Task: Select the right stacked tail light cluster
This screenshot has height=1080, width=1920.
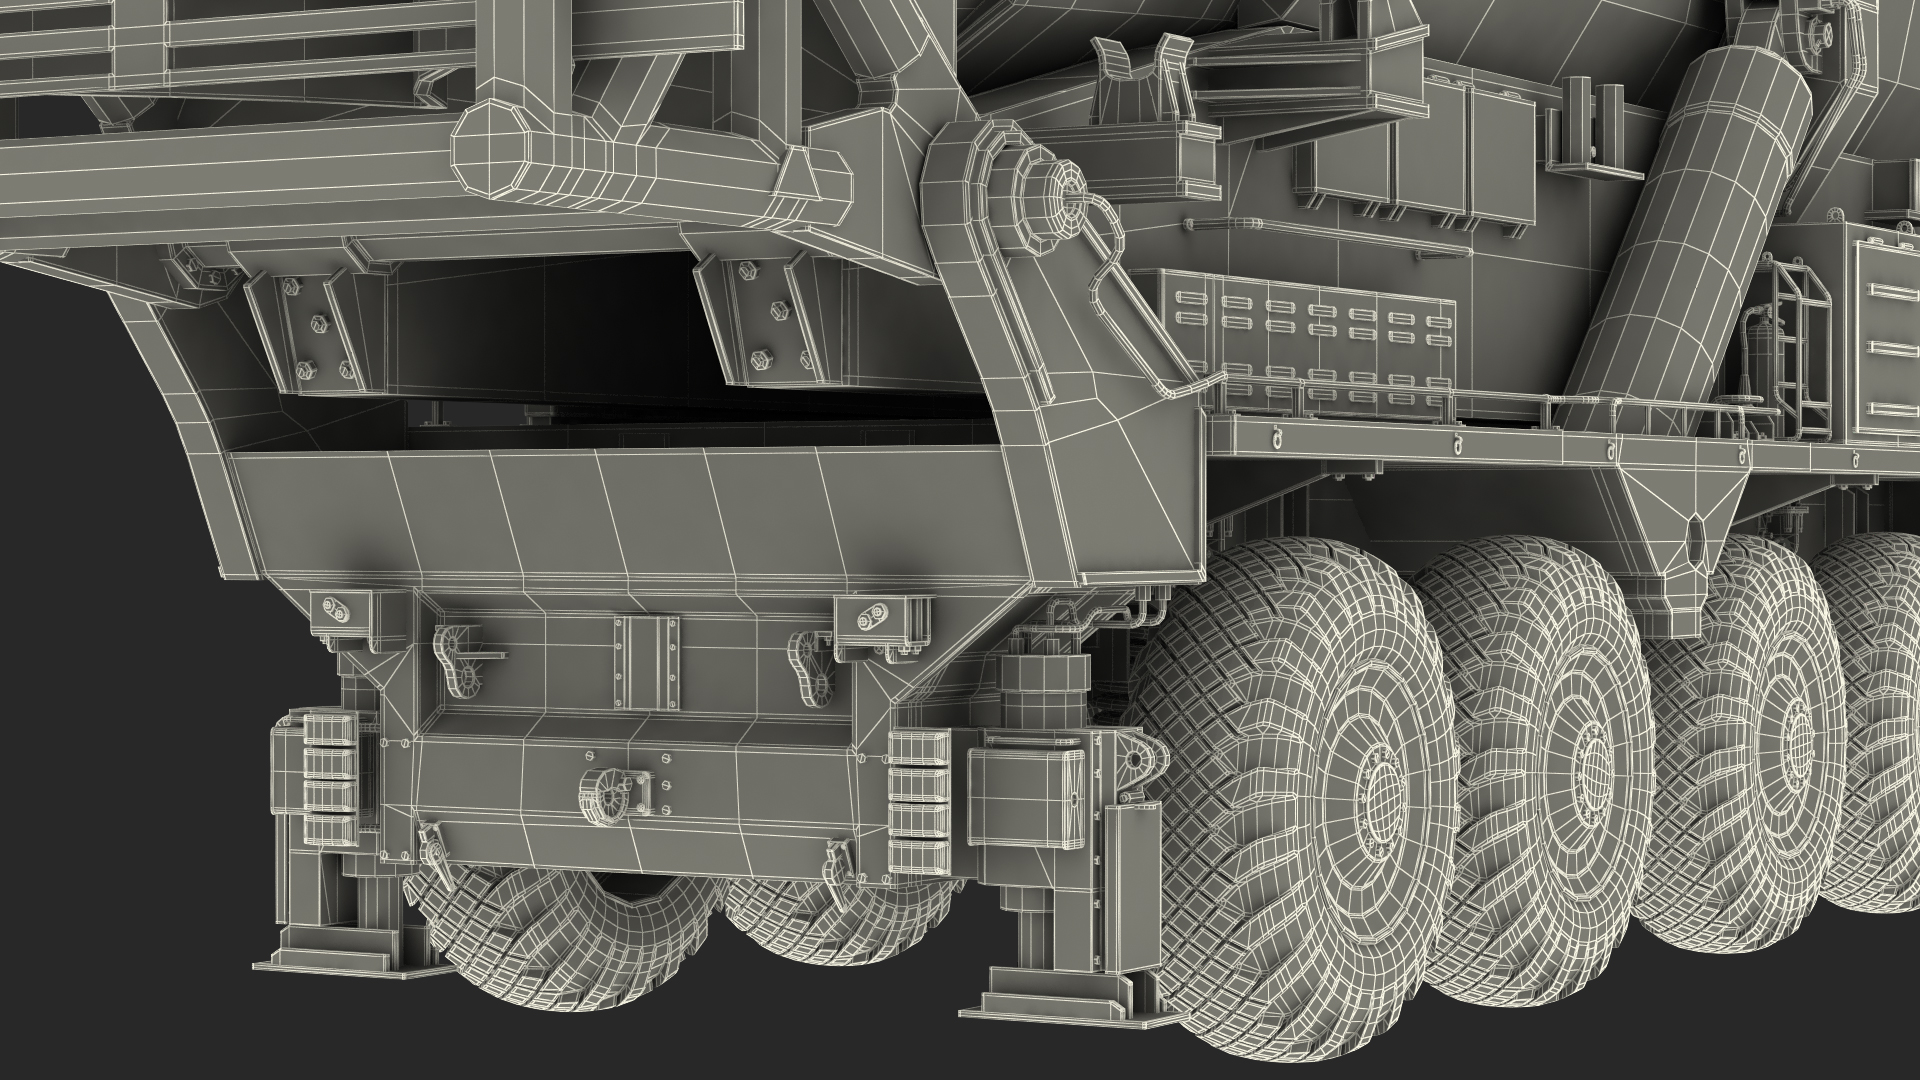Action: point(917,800)
